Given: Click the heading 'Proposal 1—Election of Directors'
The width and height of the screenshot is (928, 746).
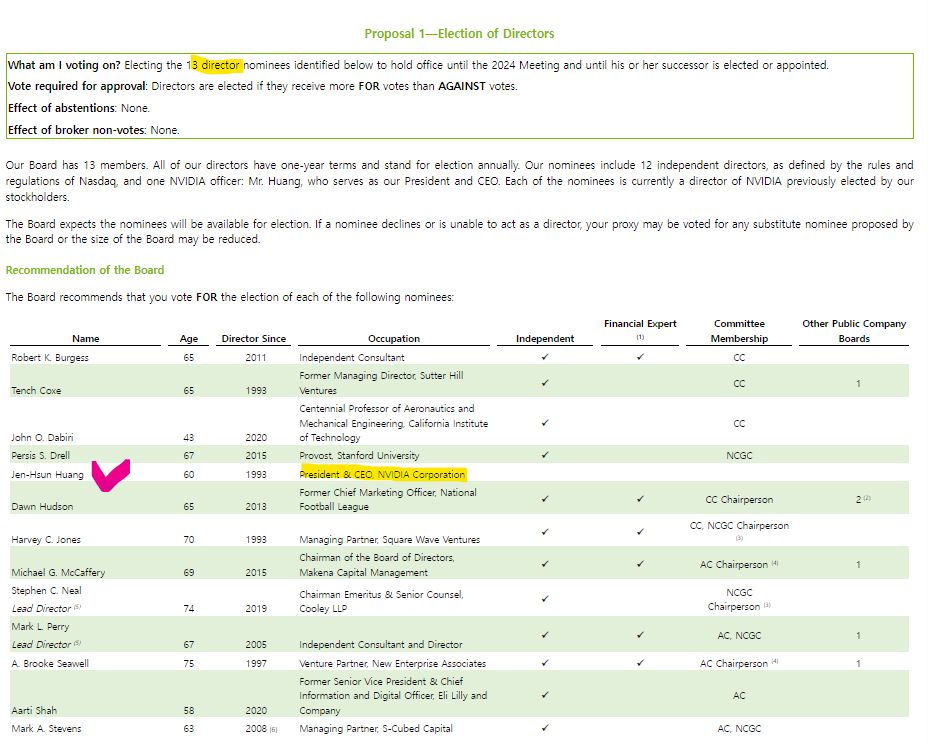Looking at the screenshot, I should [x=459, y=34].
